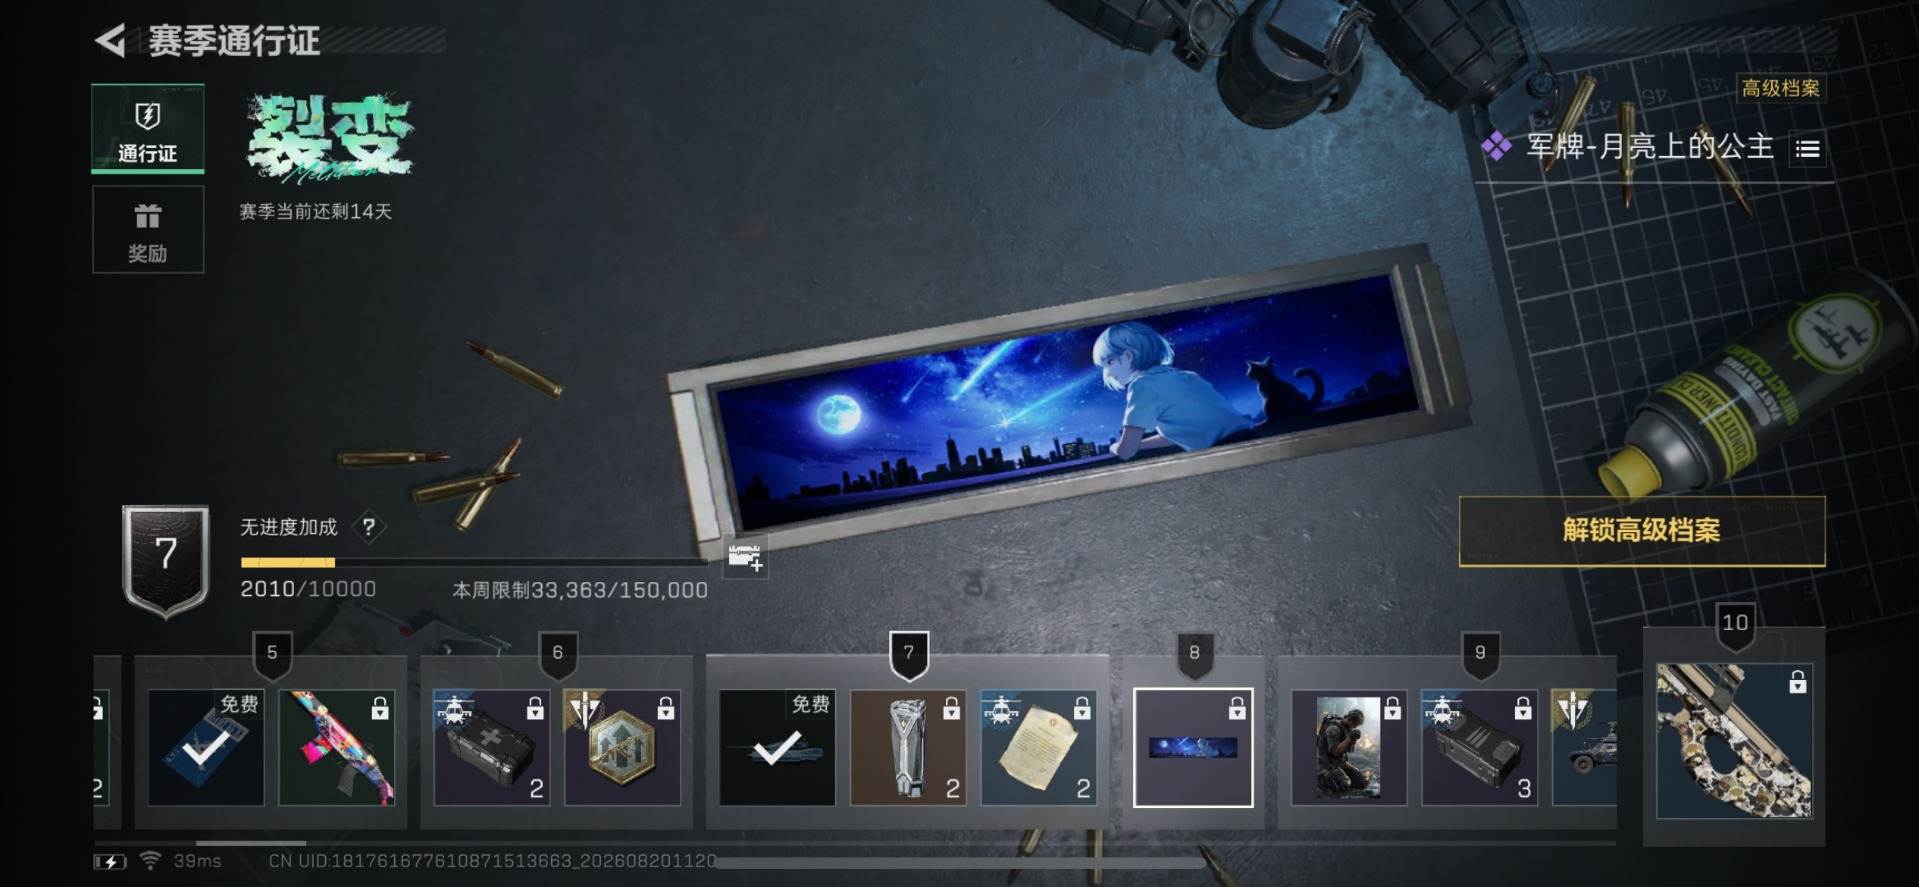
Task: Open the progress bonus help question mark
Action: pos(369,527)
